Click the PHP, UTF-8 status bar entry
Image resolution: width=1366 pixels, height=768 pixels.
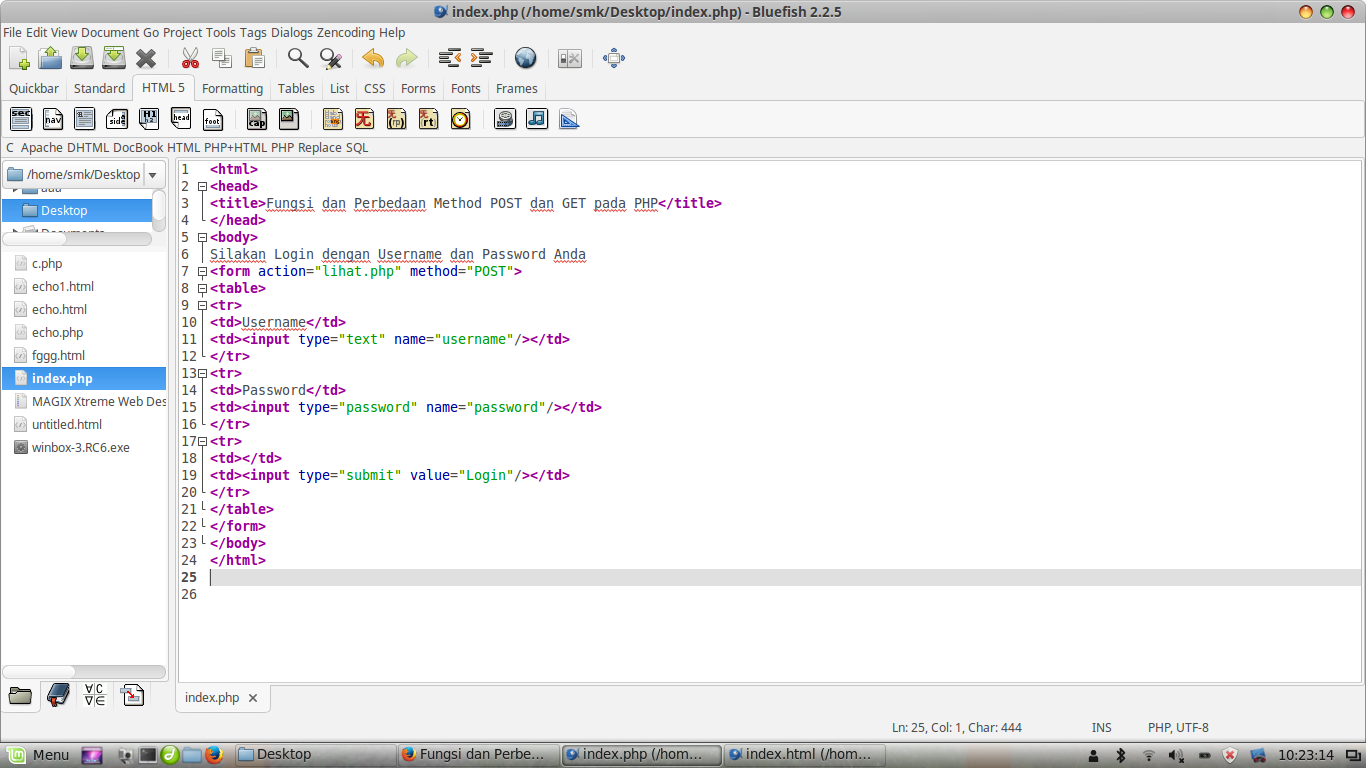[1178, 728]
